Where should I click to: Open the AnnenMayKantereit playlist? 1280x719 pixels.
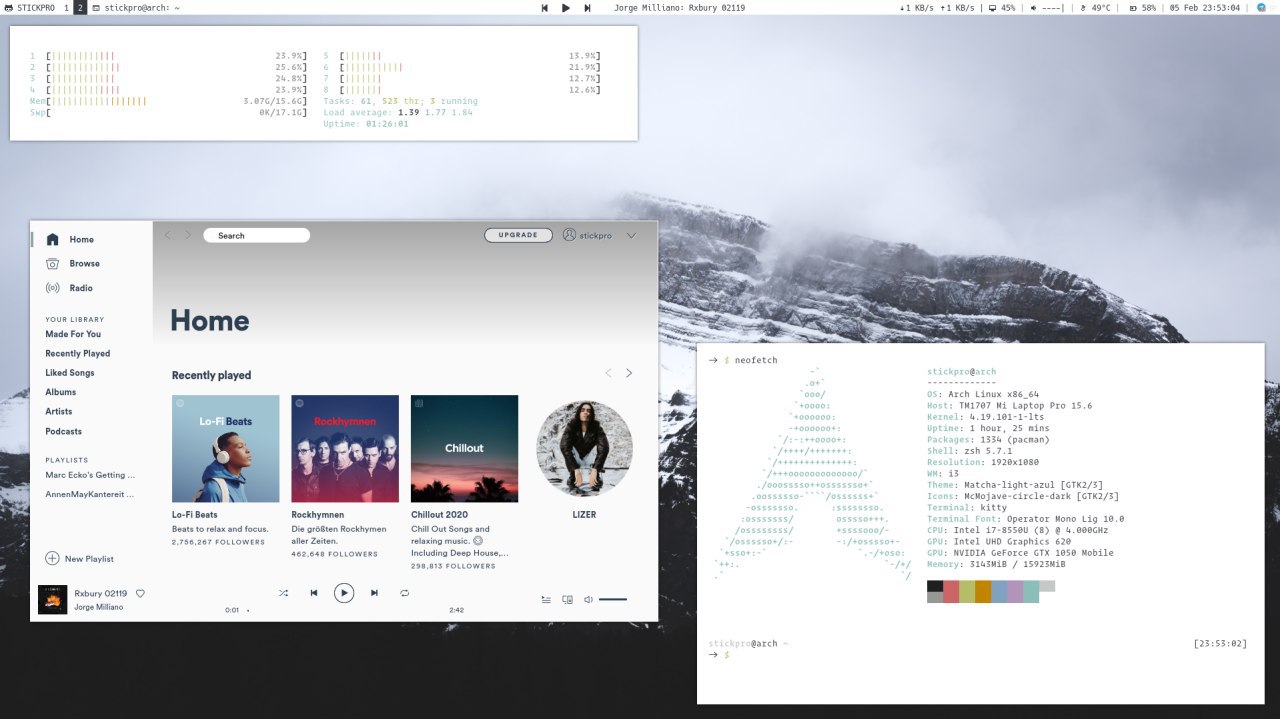coord(89,494)
